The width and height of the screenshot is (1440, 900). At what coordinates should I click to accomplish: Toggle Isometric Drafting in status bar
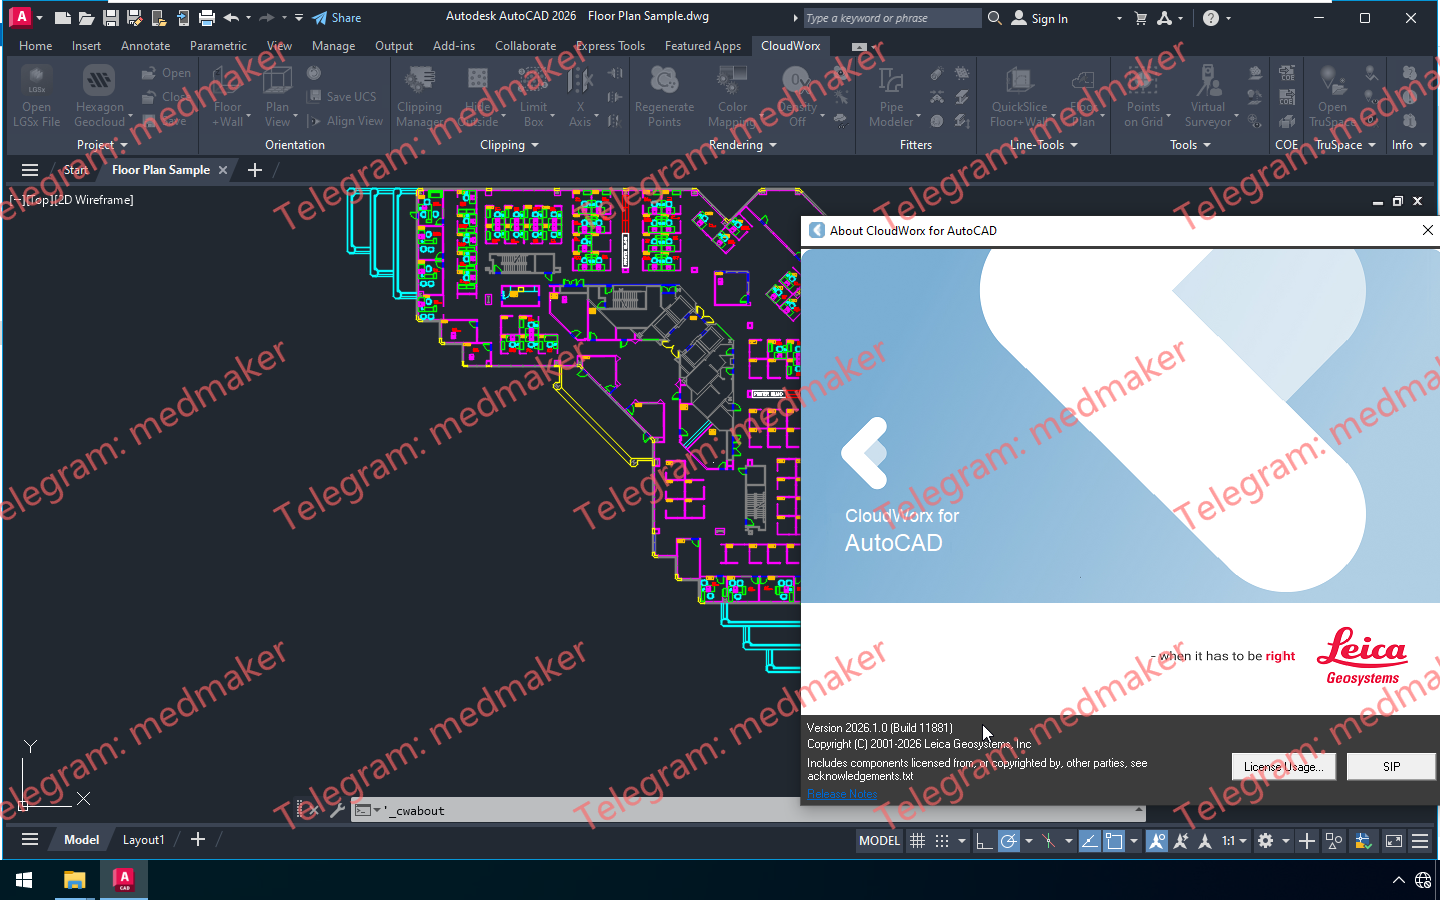point(1048,841)
